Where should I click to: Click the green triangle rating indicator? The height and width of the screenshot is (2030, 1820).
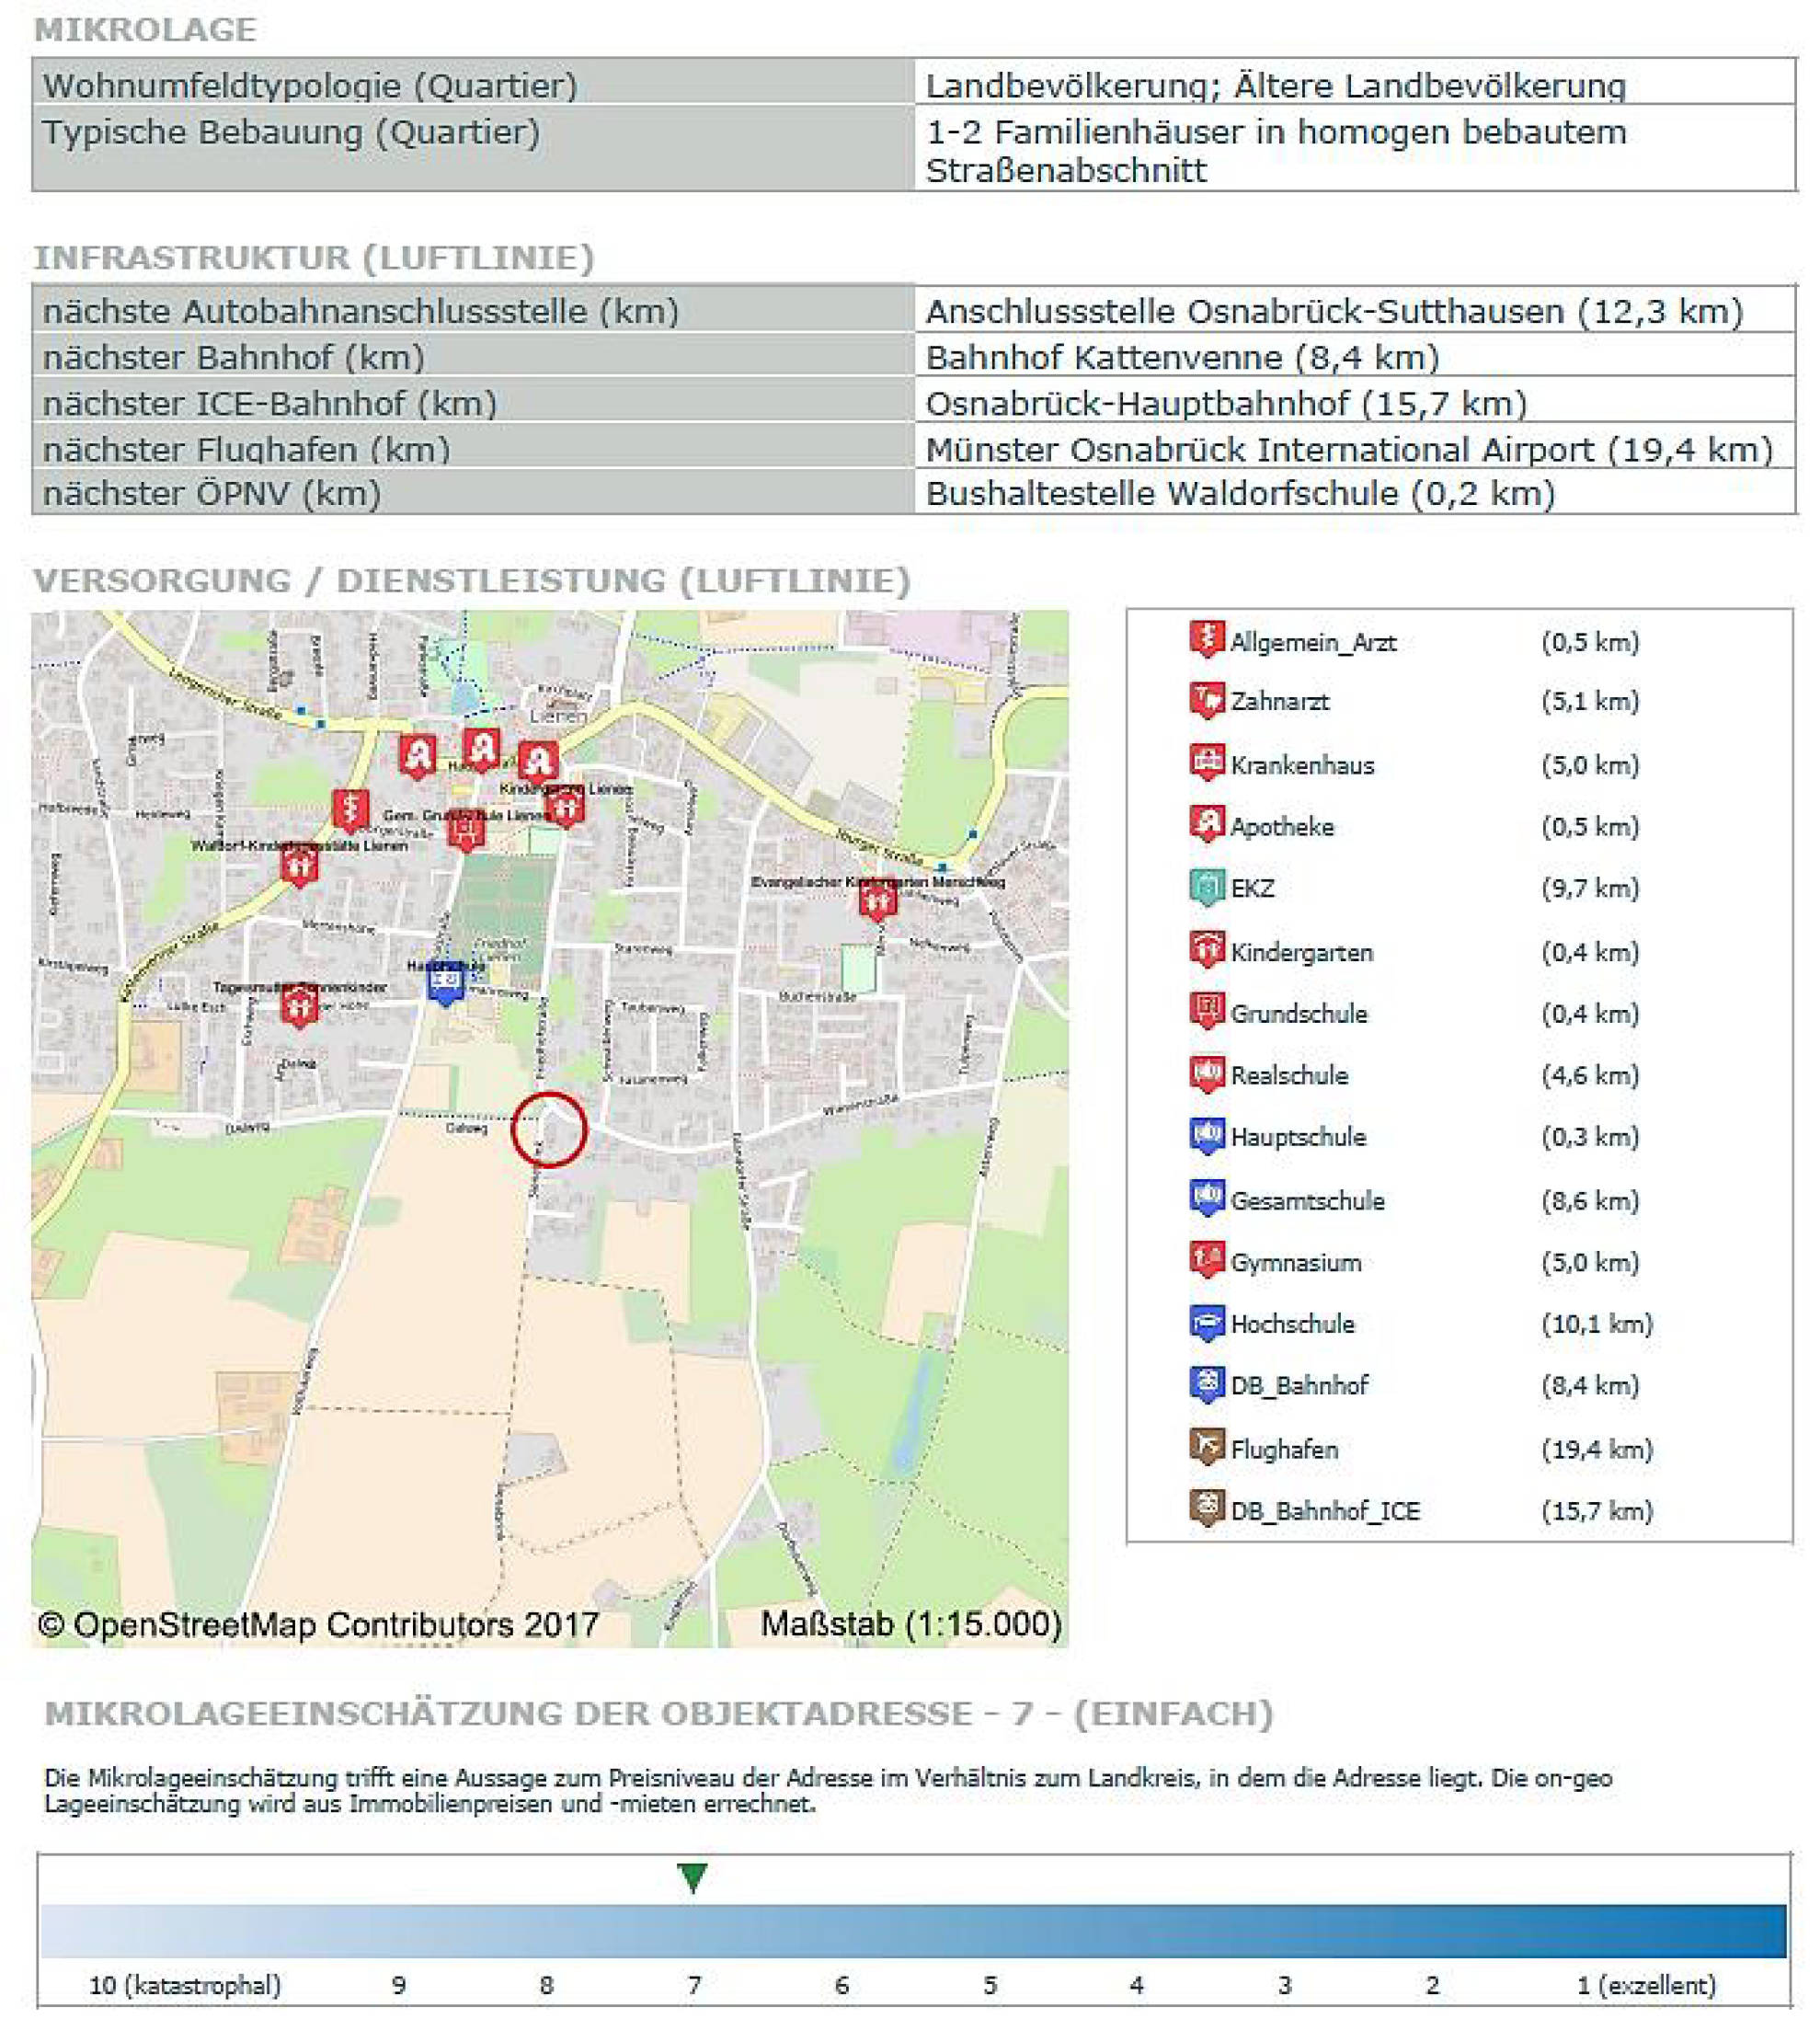coord(693,1878)
